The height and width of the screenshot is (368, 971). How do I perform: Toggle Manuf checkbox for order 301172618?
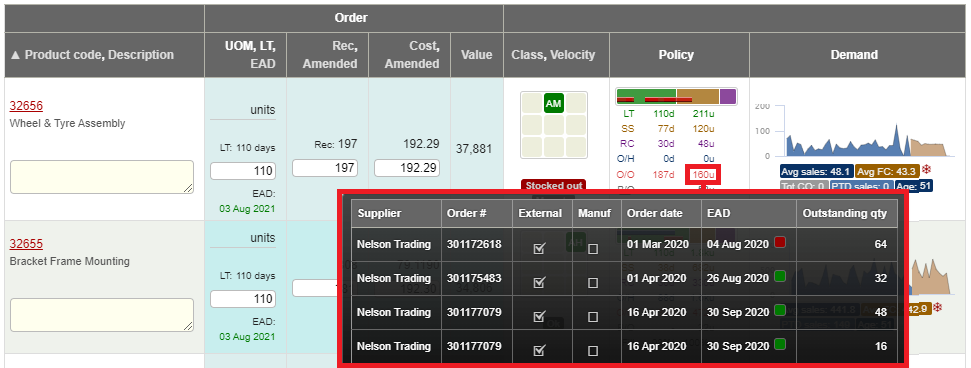click(x=593, y=249)
